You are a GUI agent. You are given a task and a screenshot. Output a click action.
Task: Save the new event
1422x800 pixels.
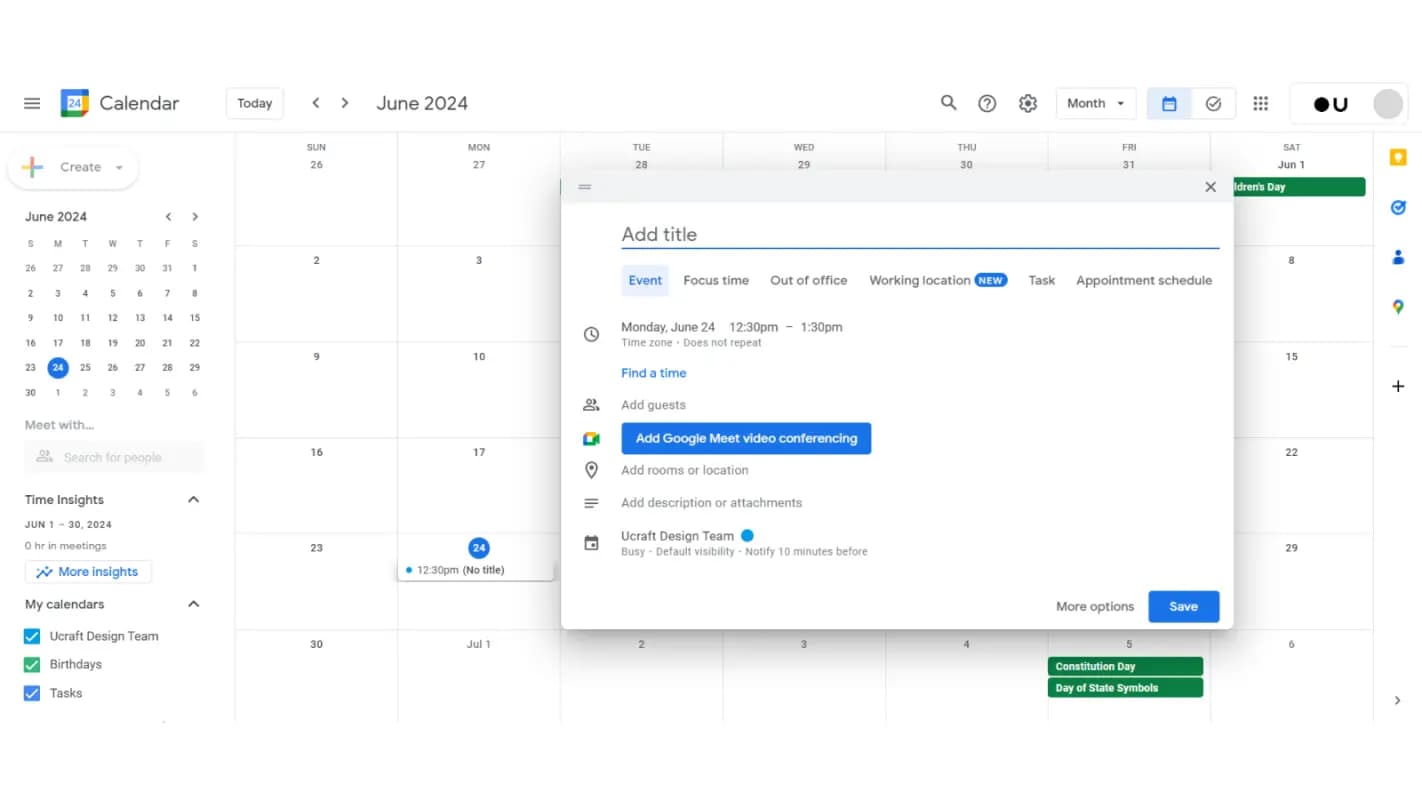1183,606
